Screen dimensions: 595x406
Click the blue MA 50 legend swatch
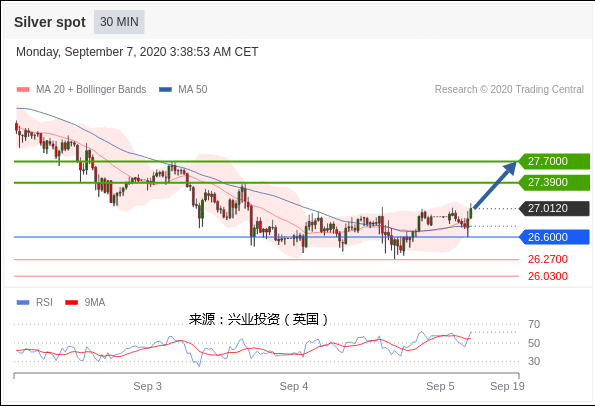(165, 90)
